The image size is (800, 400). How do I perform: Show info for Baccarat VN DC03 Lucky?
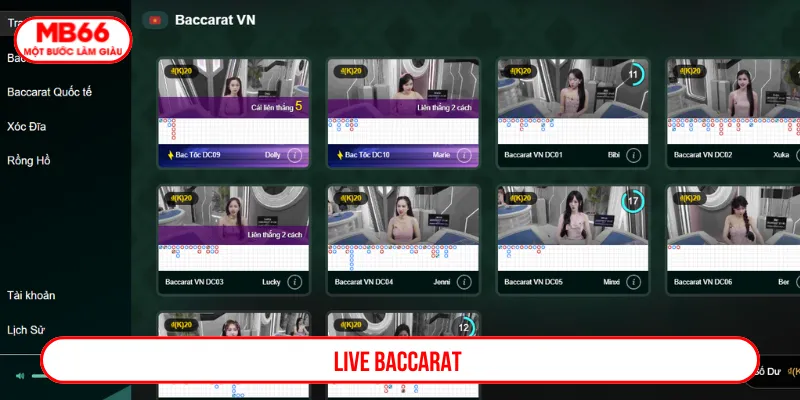point(294,282)
